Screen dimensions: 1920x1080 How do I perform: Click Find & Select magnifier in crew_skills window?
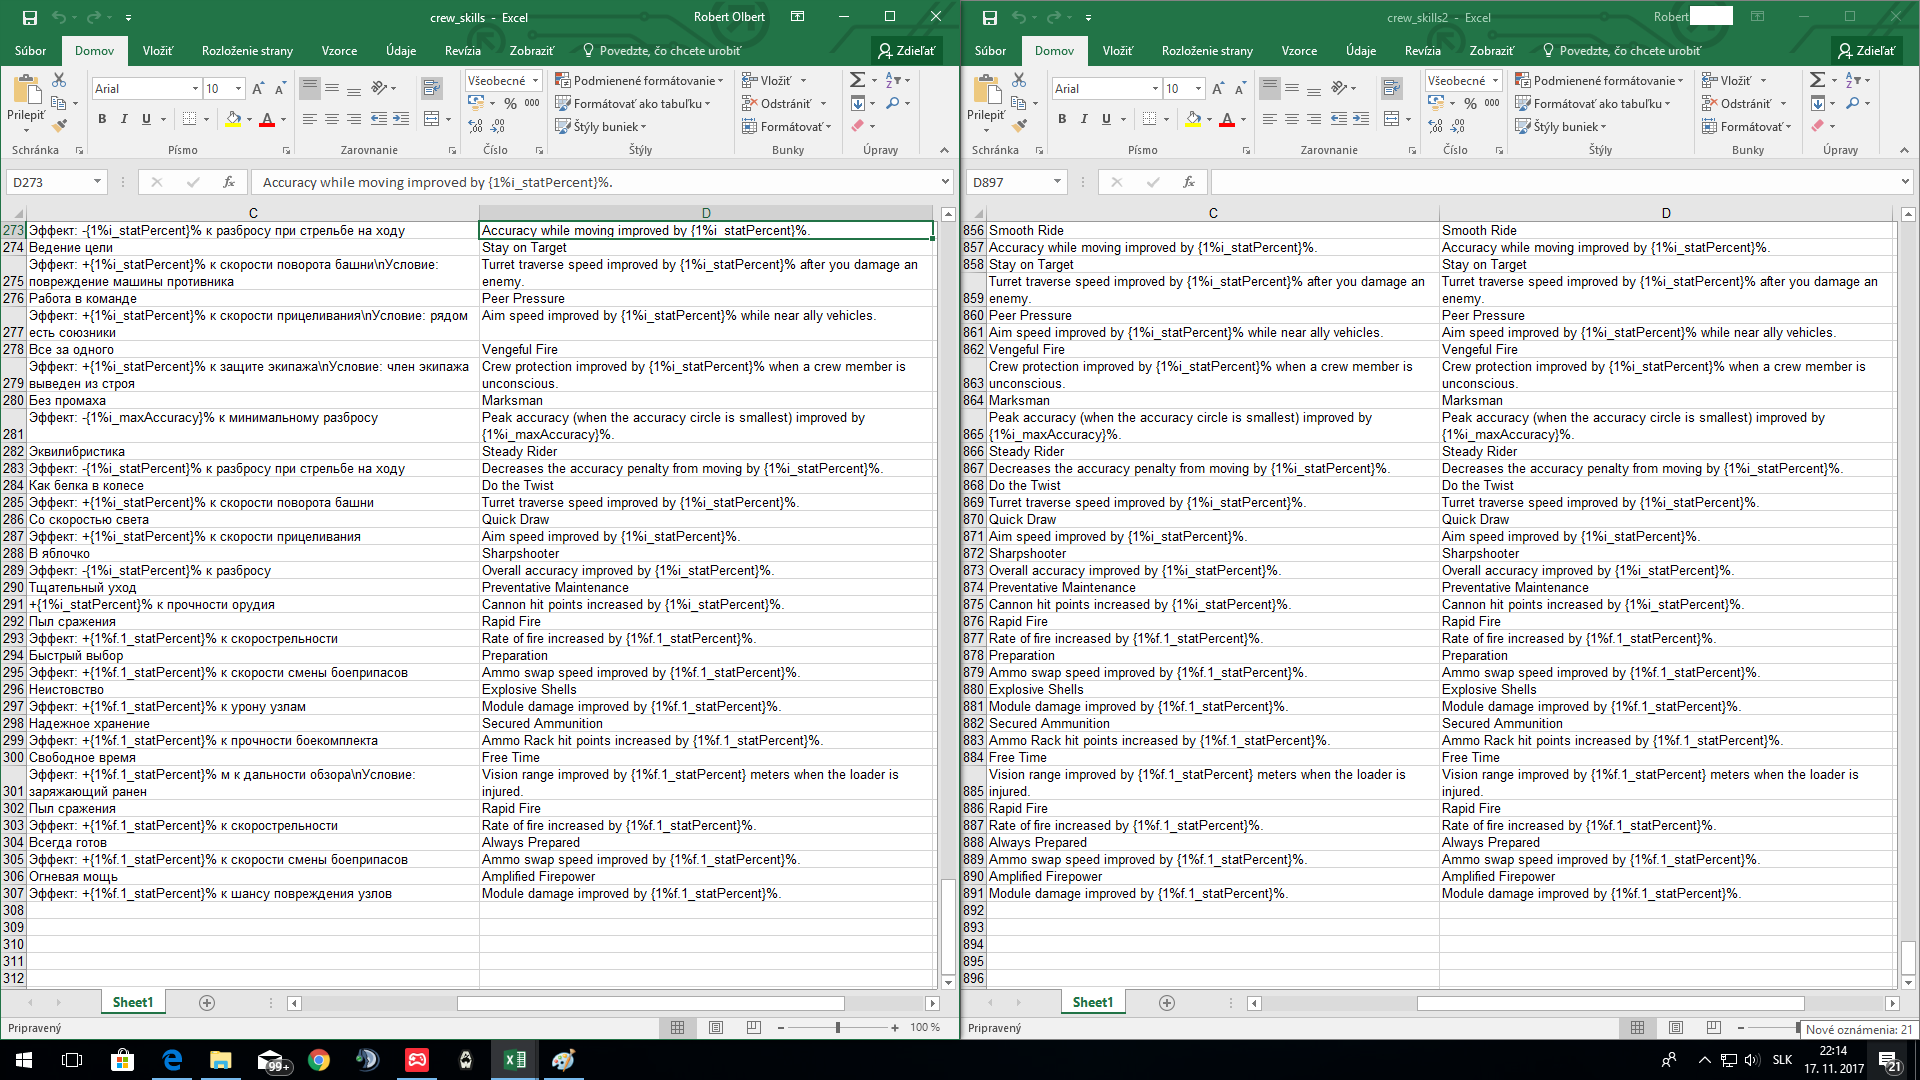point(893,103)
